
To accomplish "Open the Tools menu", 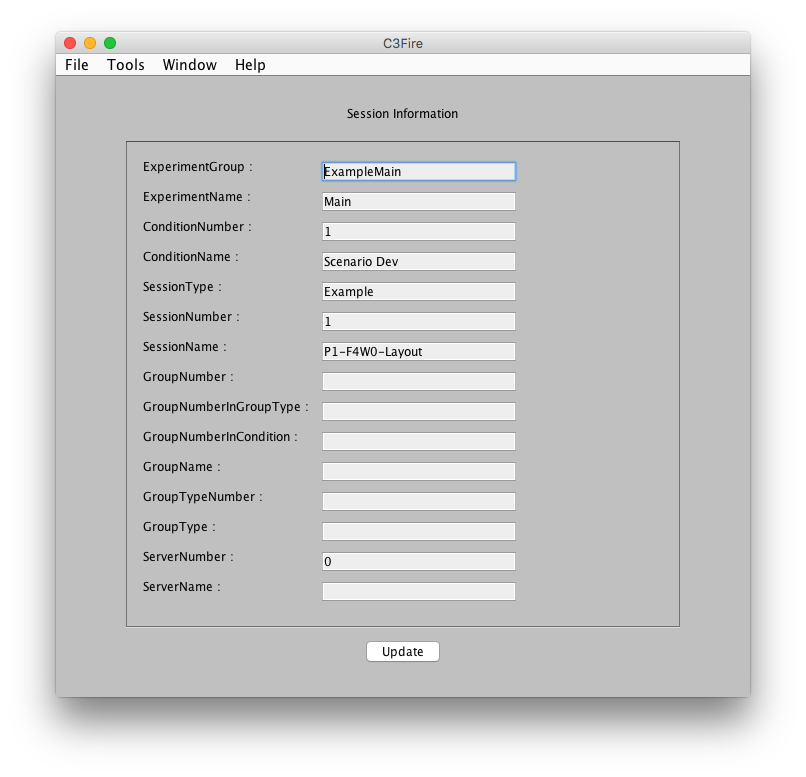I will [x=126, y=65].
